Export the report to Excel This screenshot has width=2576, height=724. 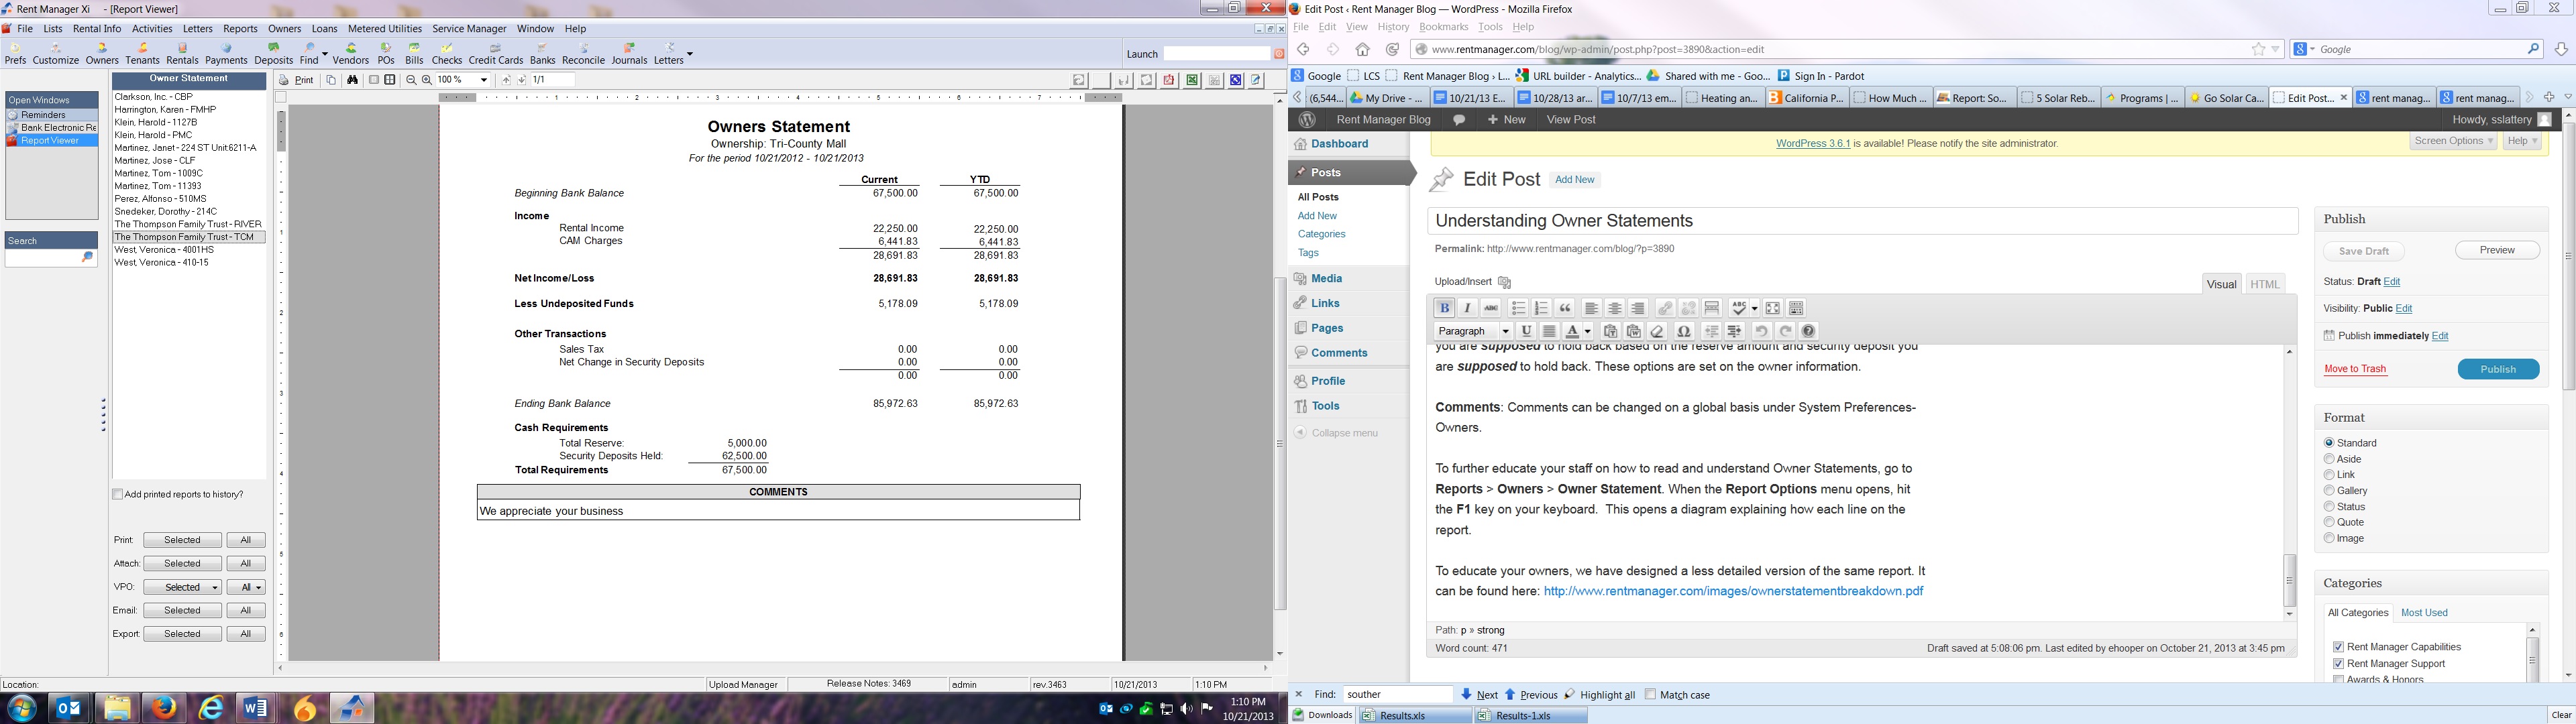pyautogui.click(x=1192, y=80)
